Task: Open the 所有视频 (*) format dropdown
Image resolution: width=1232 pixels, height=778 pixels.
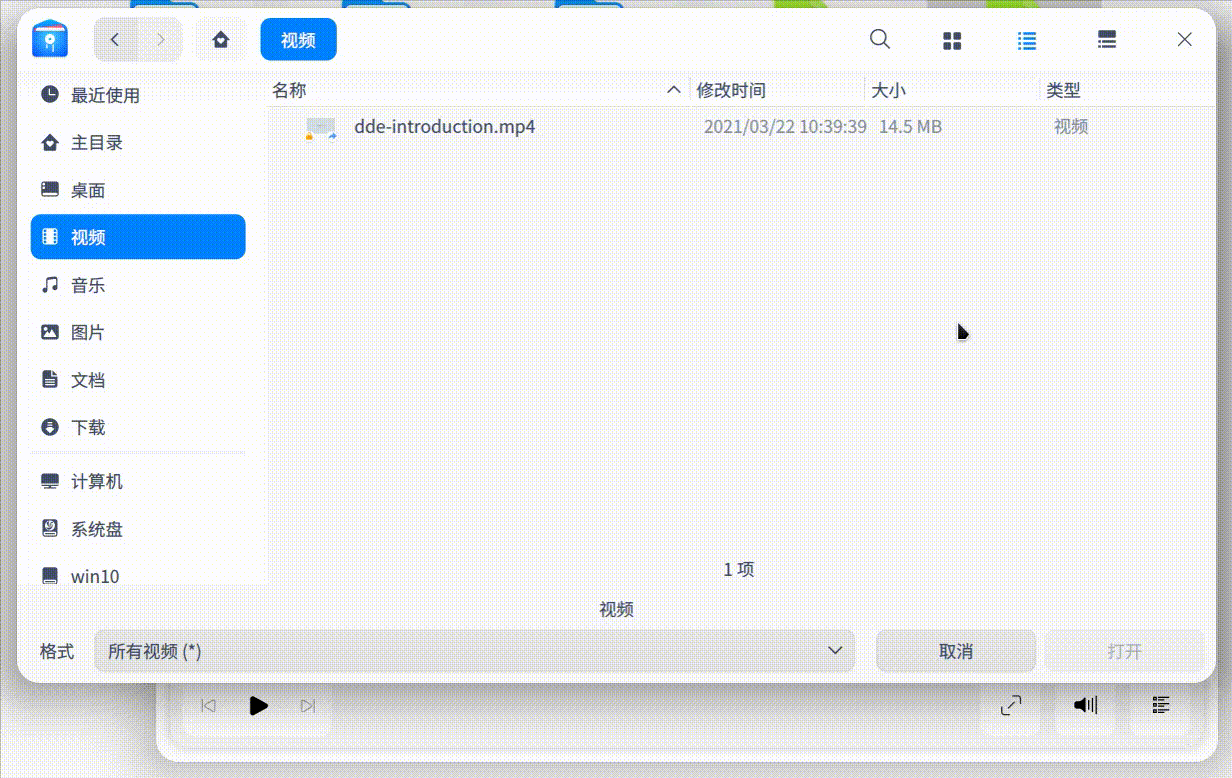Action: click(474, 651)
